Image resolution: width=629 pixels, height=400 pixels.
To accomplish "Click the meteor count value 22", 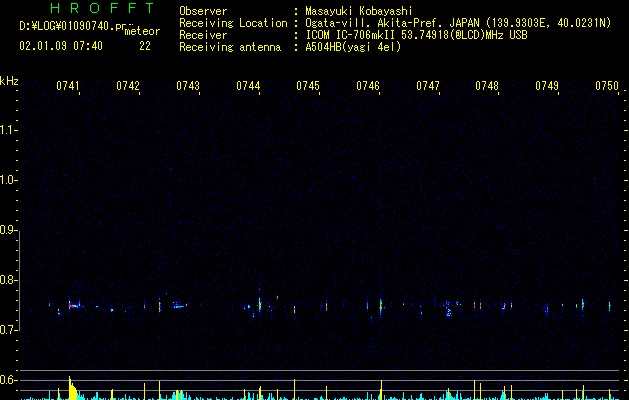I will coord(145,46).
